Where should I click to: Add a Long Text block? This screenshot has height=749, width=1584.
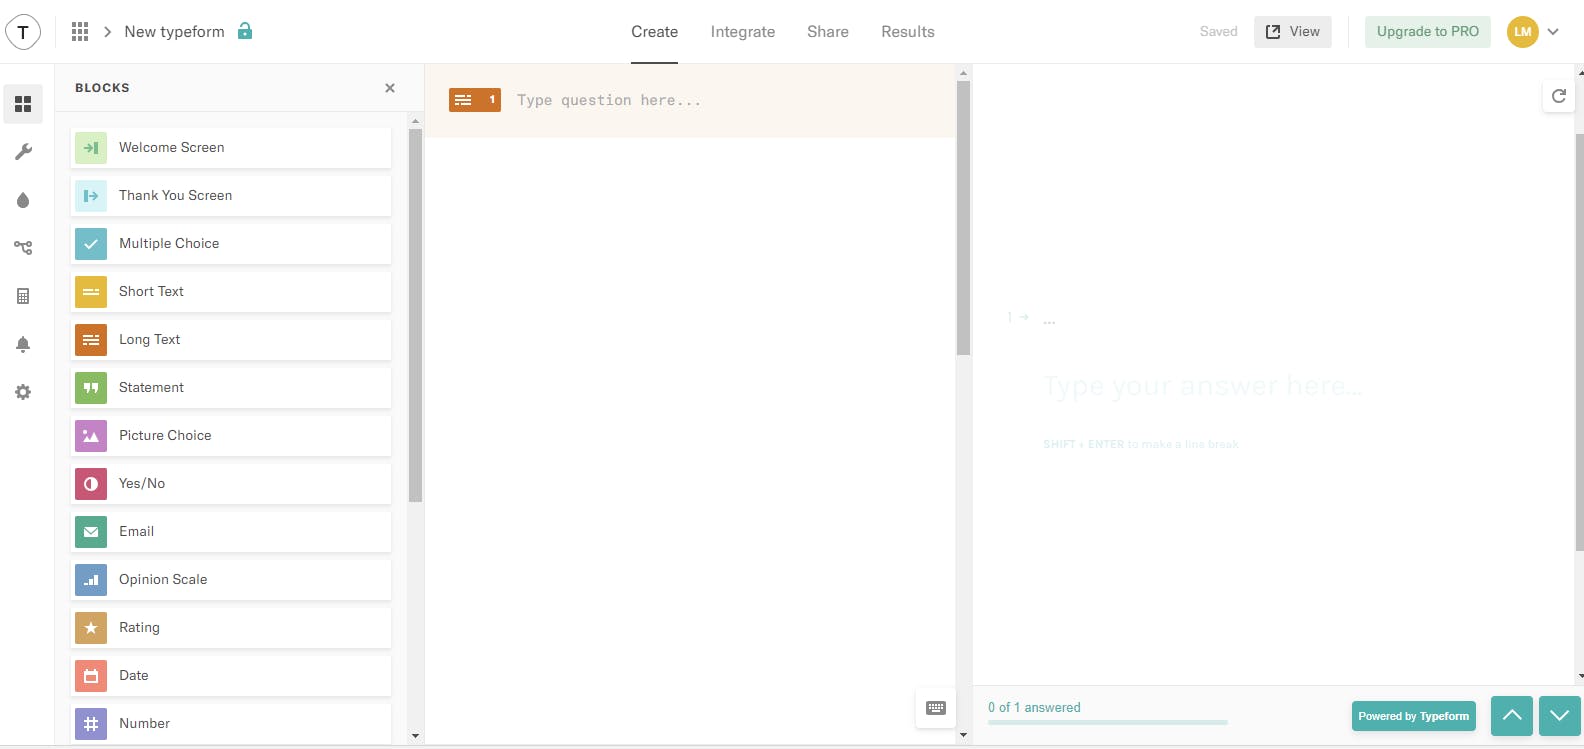pyautogui.click(x=231, y=339)
